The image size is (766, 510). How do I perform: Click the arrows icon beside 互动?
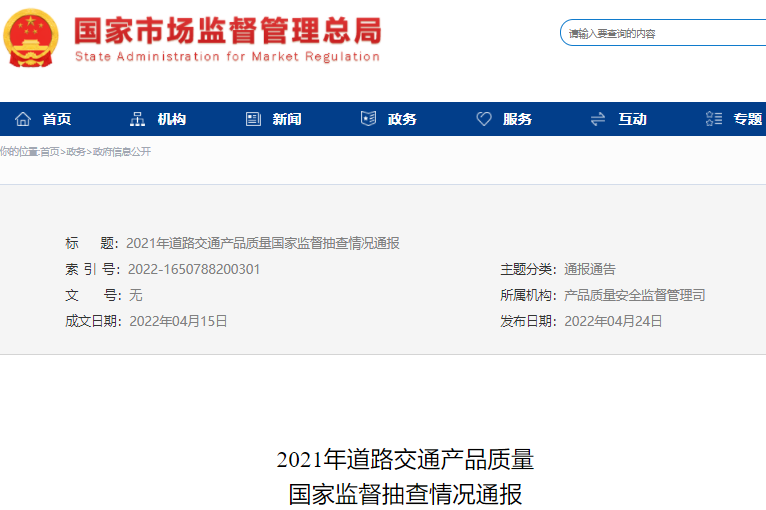[x=598, y=119]
